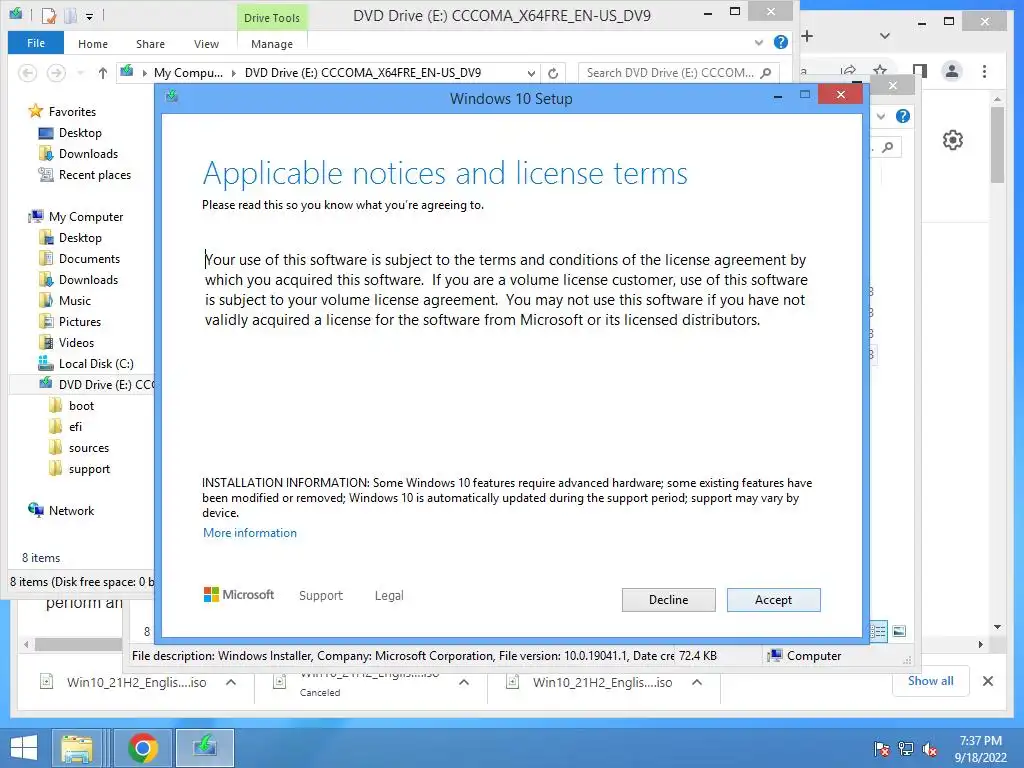The image size is (1024, 768).
Task: Open Explorer help question mark icon
Action: point(780,42)
